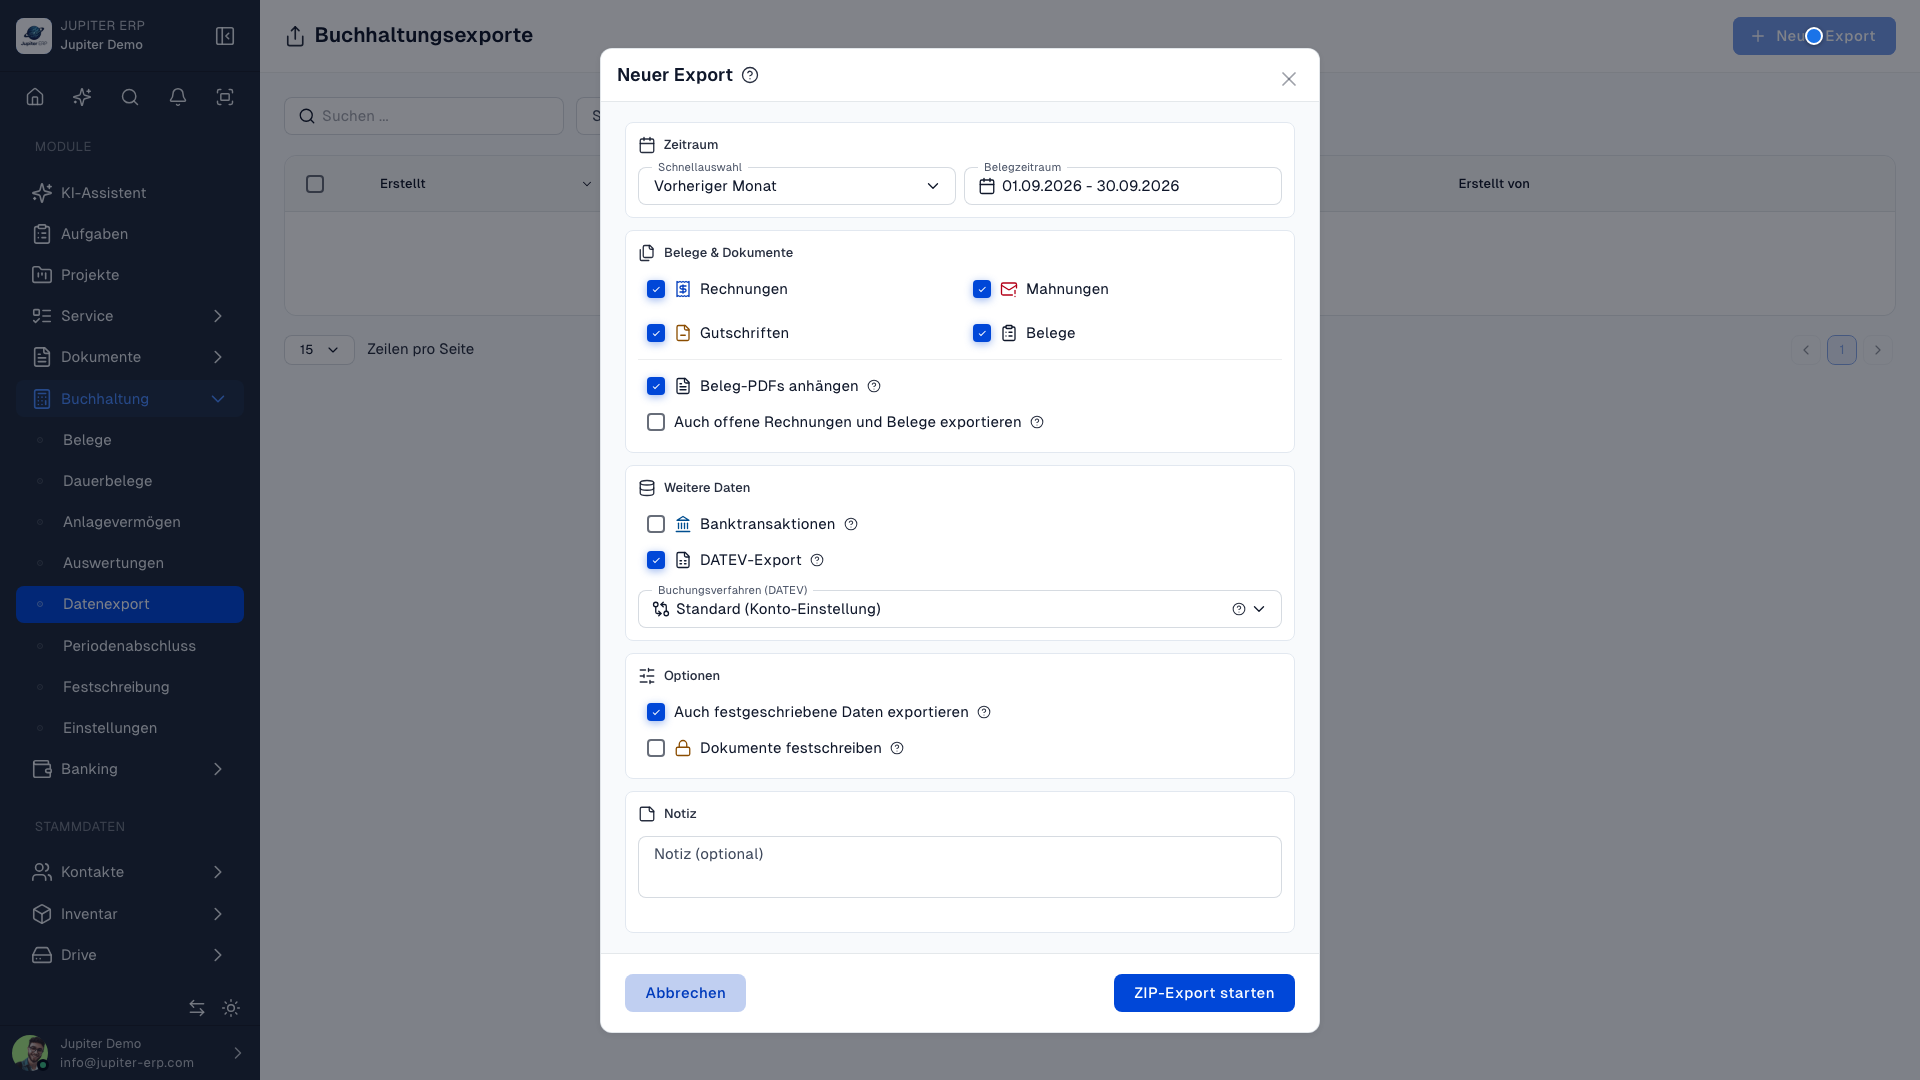Open Periodenabschluss in Buchhaltung submenu
This screenshot has height=1080, width=1920.
(130, 646)
